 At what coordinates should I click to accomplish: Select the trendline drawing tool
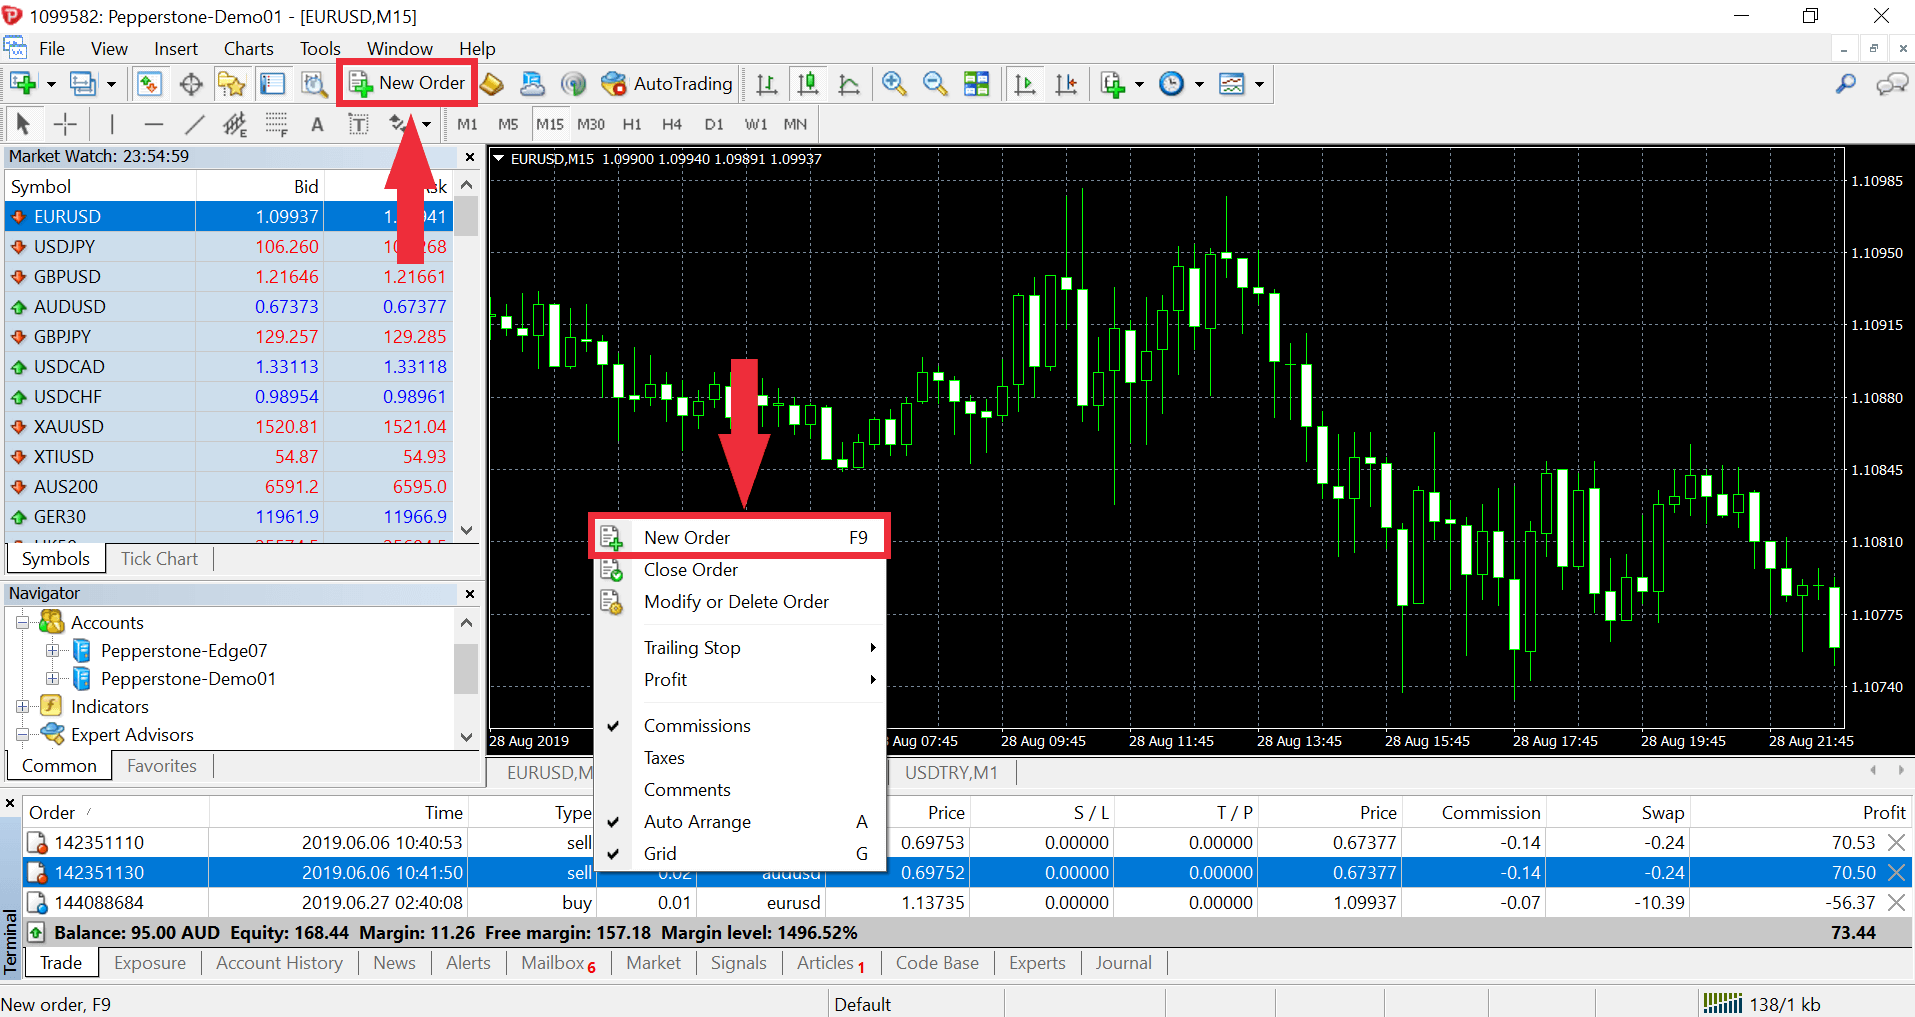pyautogui.click(x=194, y=124)
